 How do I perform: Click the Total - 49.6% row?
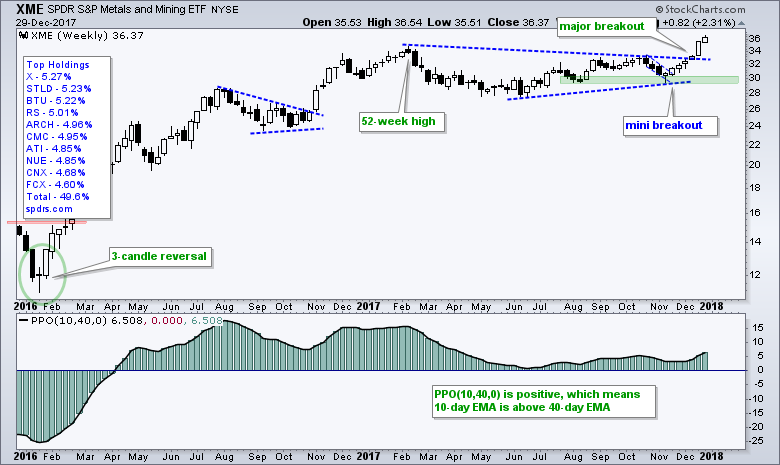pos(58,196)
